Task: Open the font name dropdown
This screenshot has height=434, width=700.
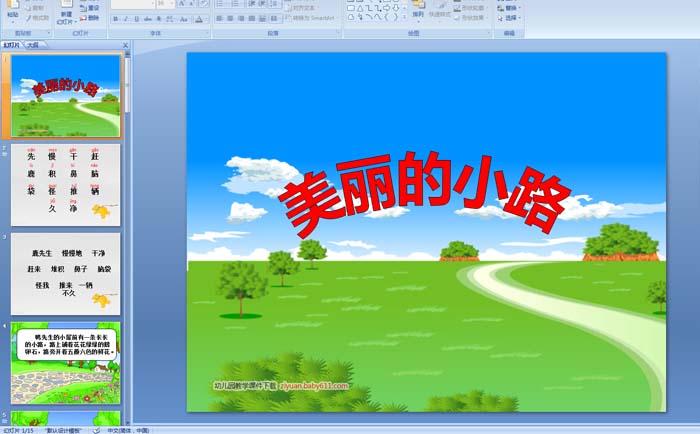Action: 153,4
